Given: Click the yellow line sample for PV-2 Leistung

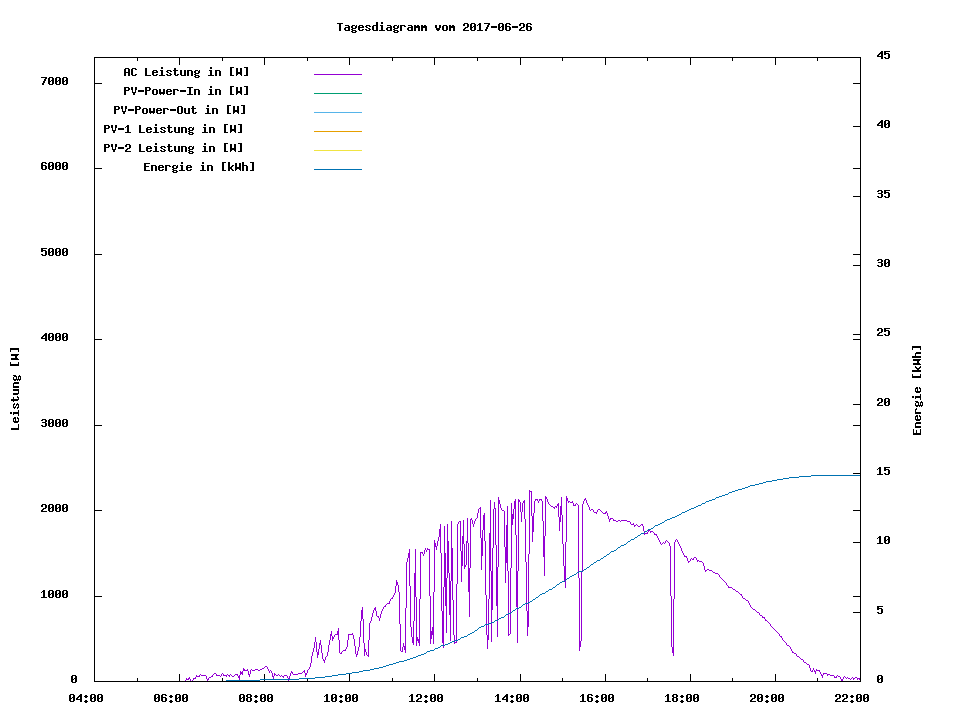Looking at the screenshot, I should [337, 150].
